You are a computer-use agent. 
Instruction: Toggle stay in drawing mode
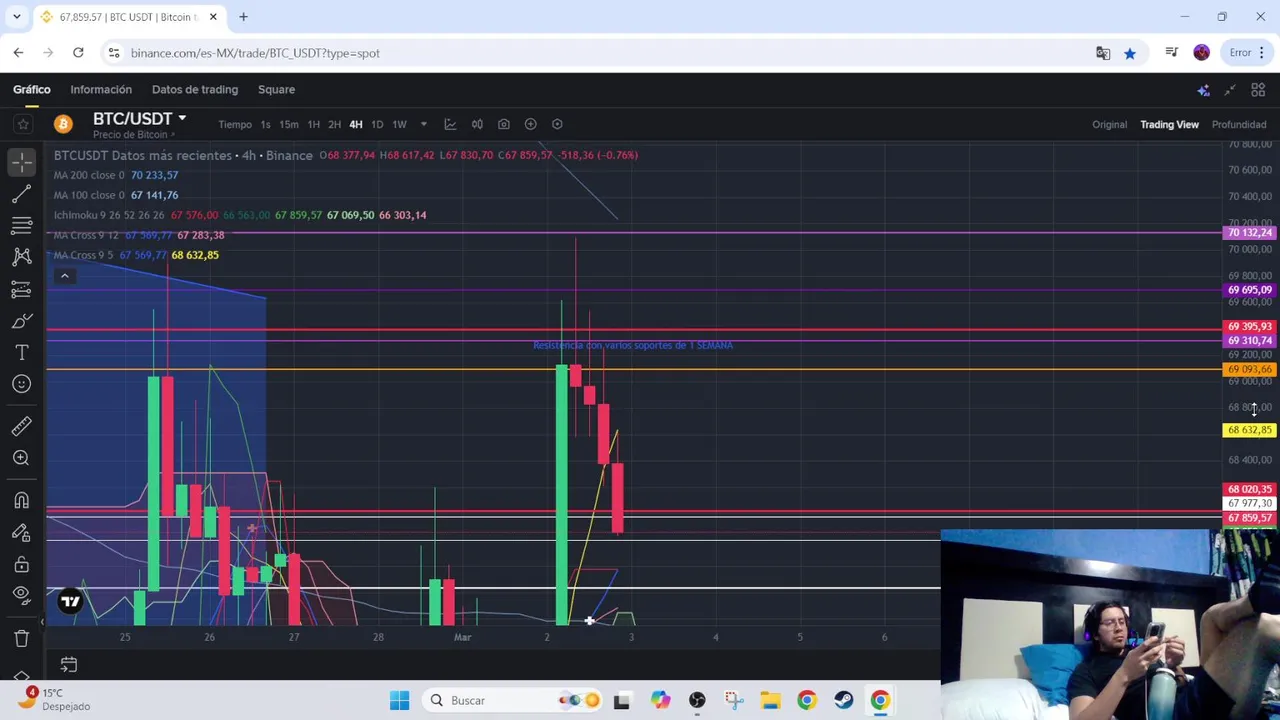[x=21, y=533]
